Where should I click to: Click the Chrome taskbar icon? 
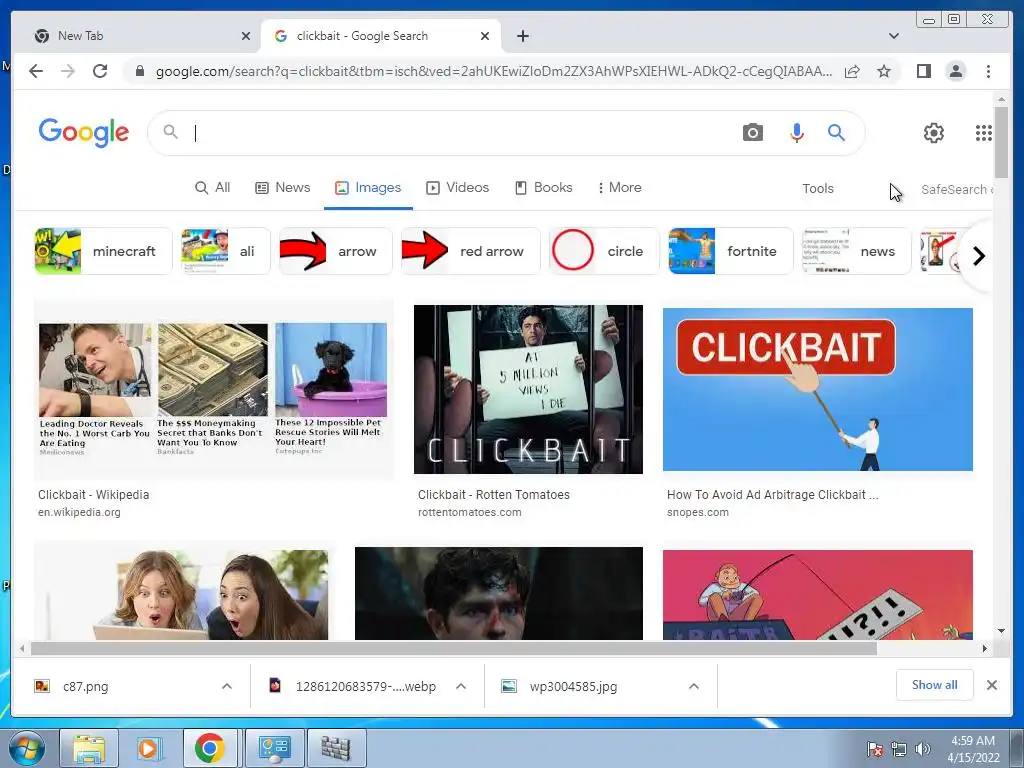[x=209, y=748]
